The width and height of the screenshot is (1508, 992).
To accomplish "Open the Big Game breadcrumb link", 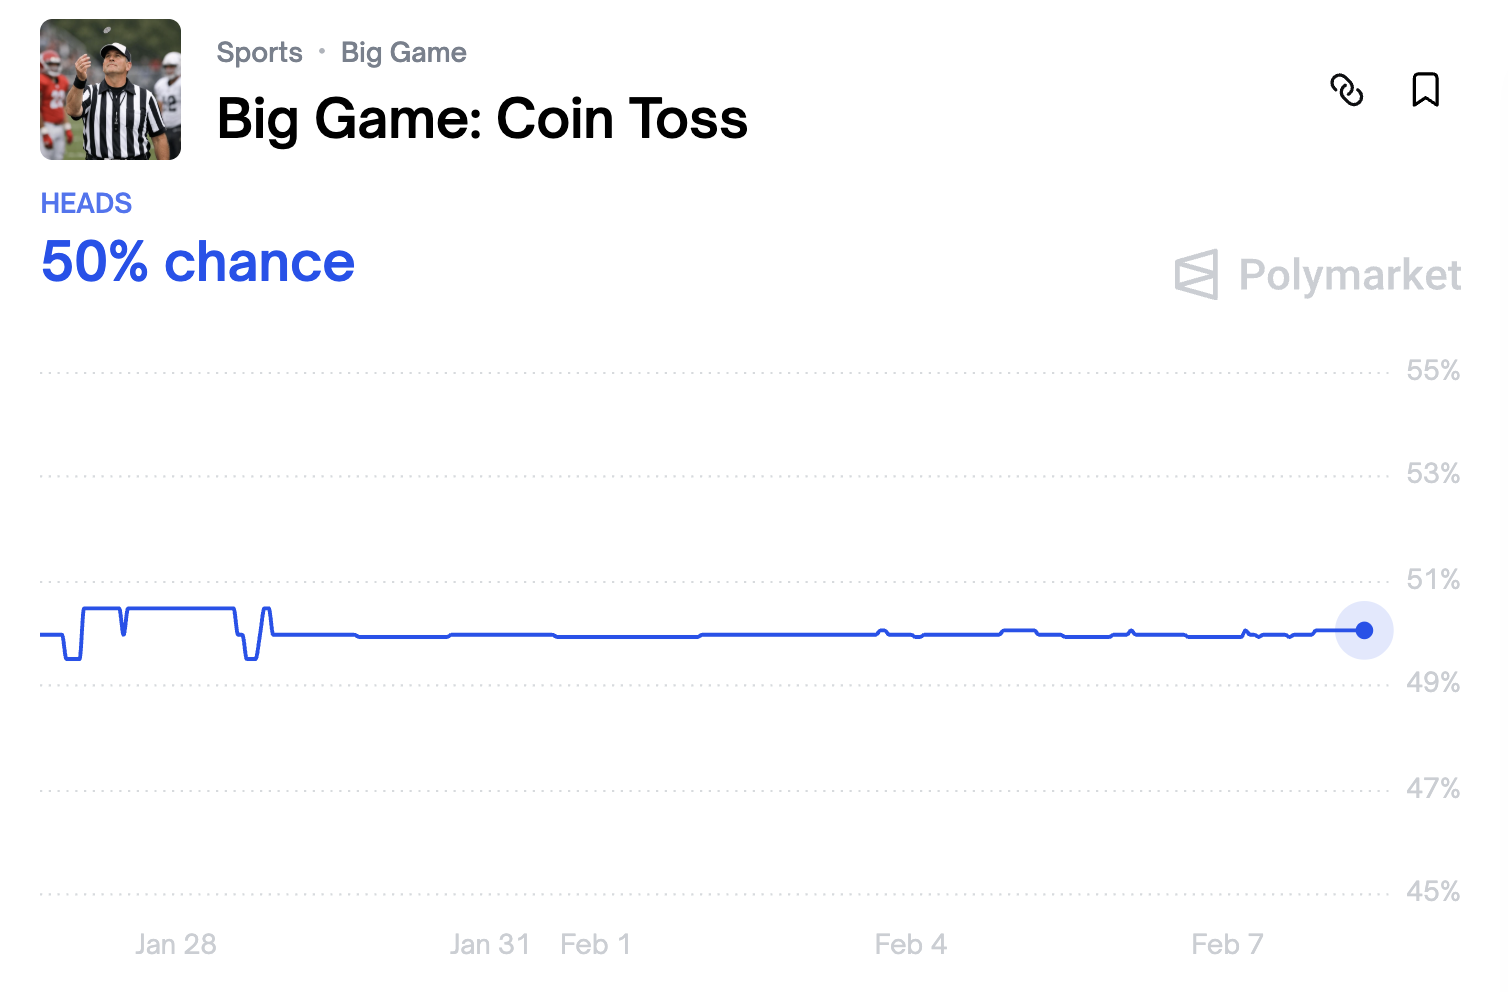I will point(403,52).
